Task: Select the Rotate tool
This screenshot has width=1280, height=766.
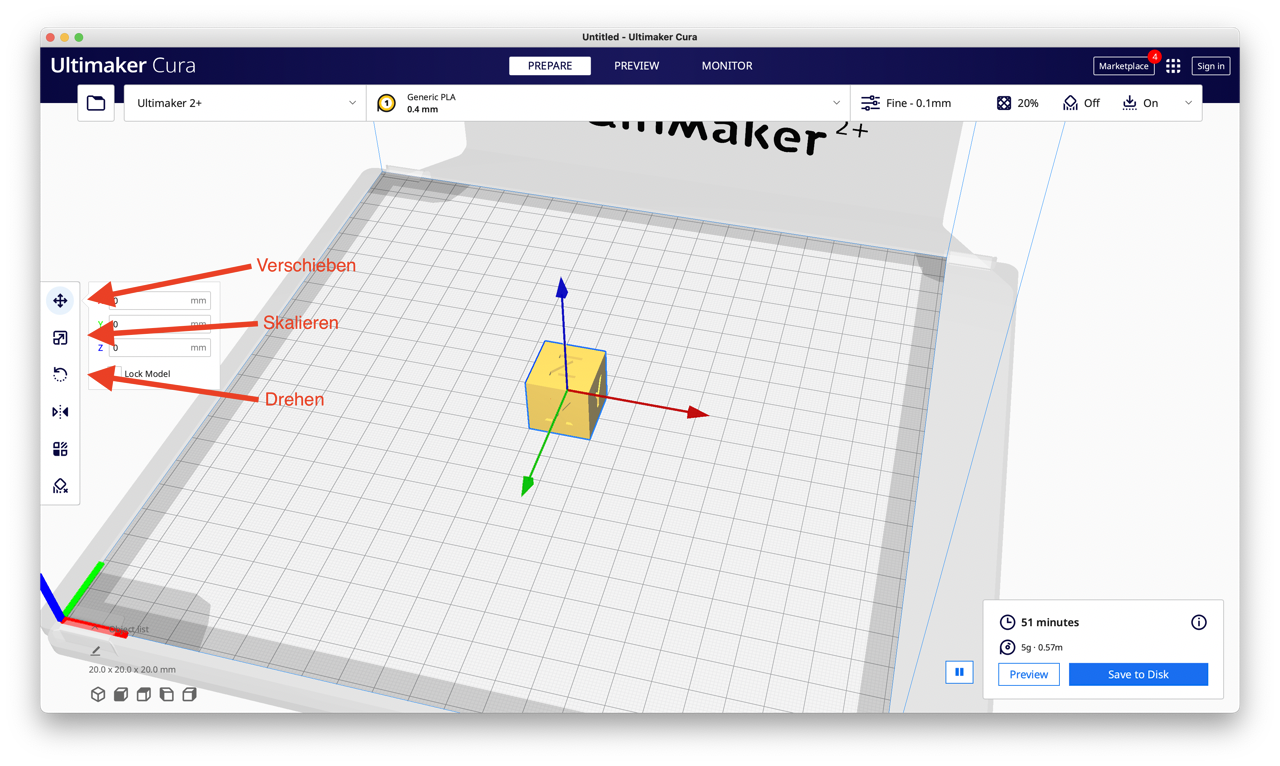Action: coord(60,375)
